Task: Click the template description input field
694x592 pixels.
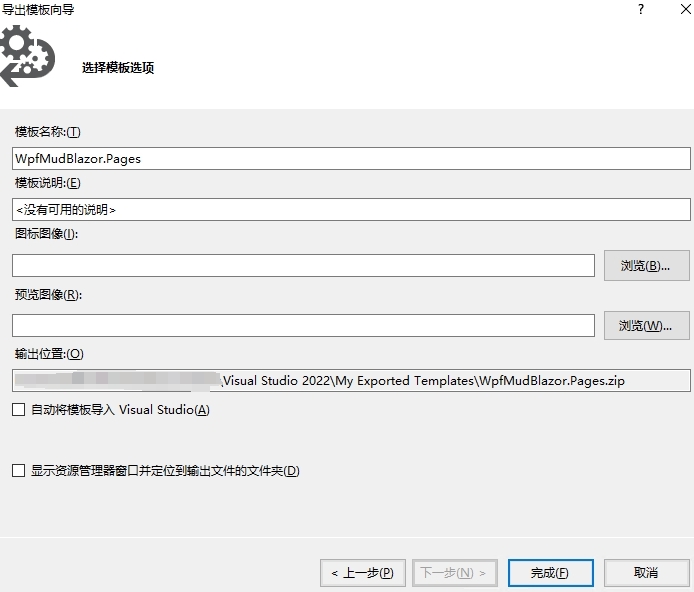Action: pyautogui.click(x=351, y=209)
